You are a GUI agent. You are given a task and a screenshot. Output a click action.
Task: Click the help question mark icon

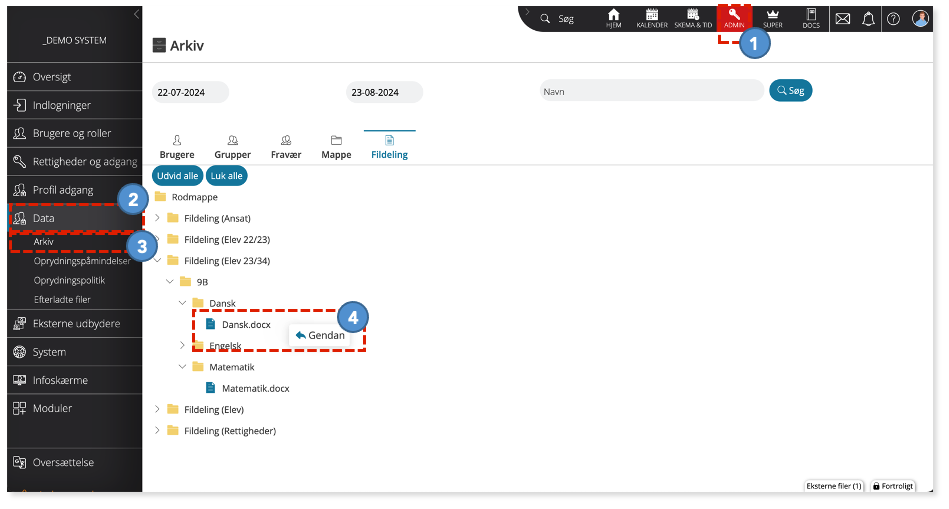tap(893, 19)
